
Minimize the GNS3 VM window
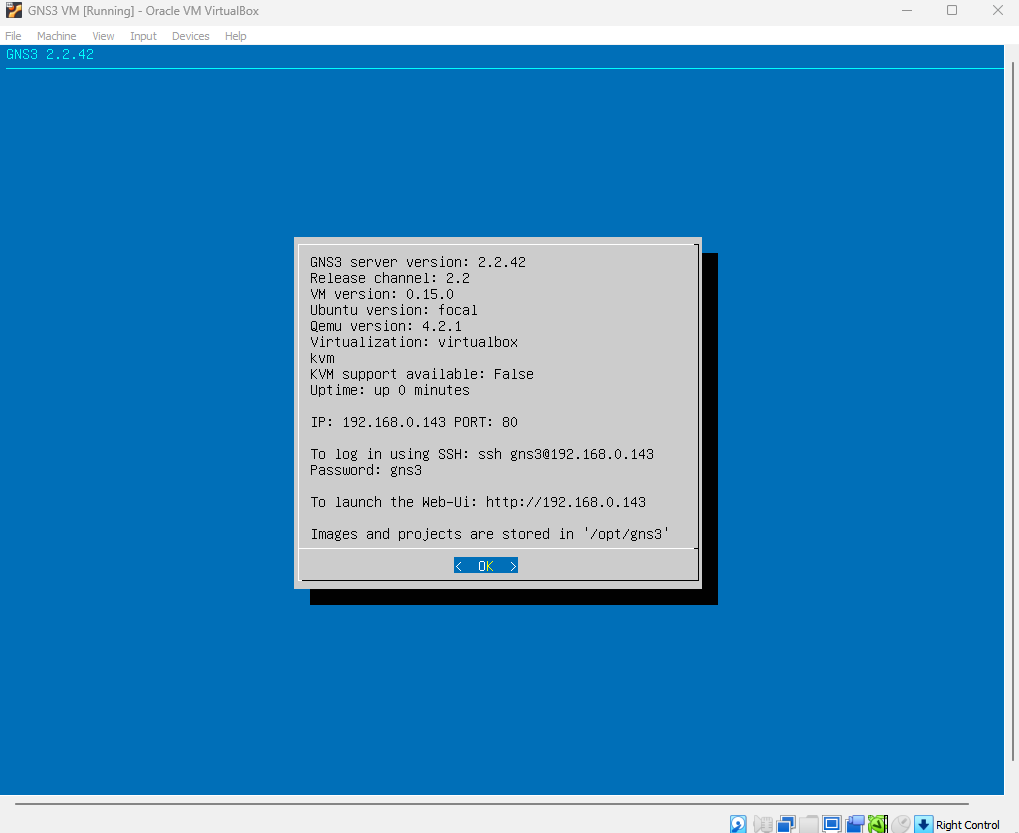(x=906, y=11)
